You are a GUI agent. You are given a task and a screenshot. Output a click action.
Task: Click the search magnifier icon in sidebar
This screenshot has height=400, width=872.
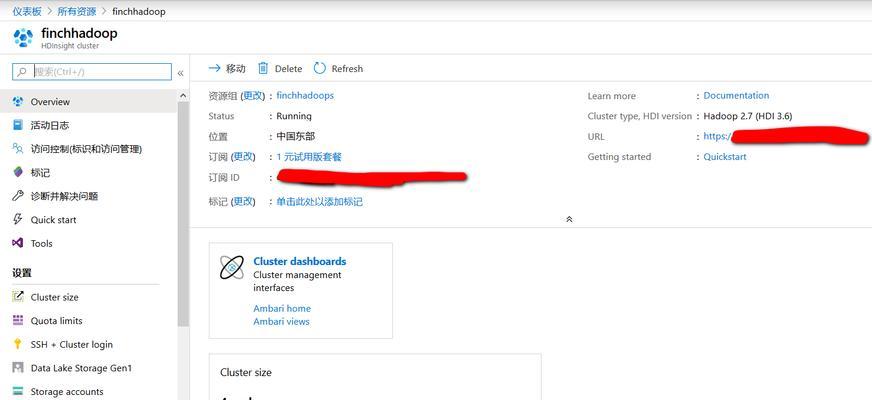click(22, 72)
